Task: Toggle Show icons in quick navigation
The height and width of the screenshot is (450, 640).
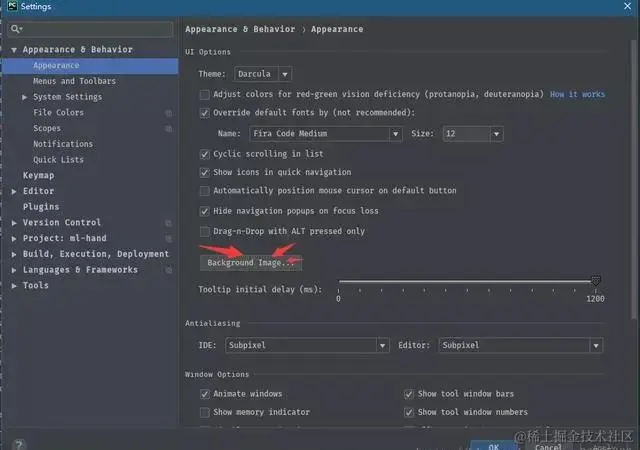Action: tap(204, 173)
